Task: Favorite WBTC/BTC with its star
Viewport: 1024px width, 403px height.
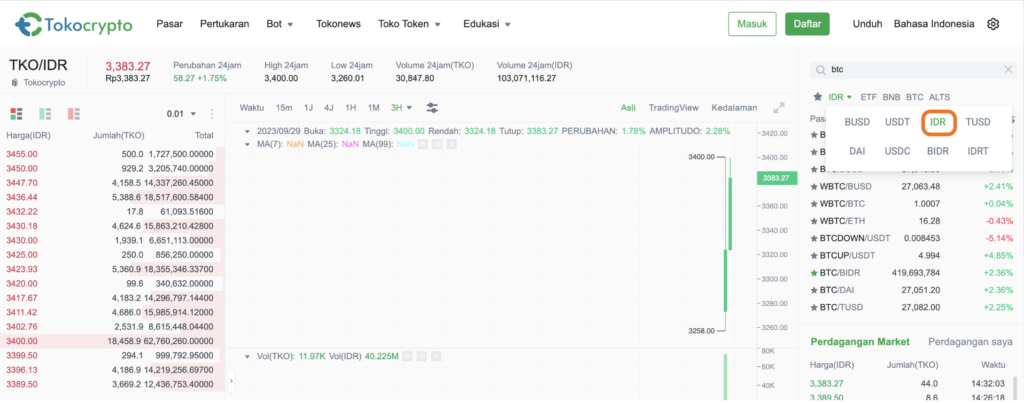Action: pos(814,204)
